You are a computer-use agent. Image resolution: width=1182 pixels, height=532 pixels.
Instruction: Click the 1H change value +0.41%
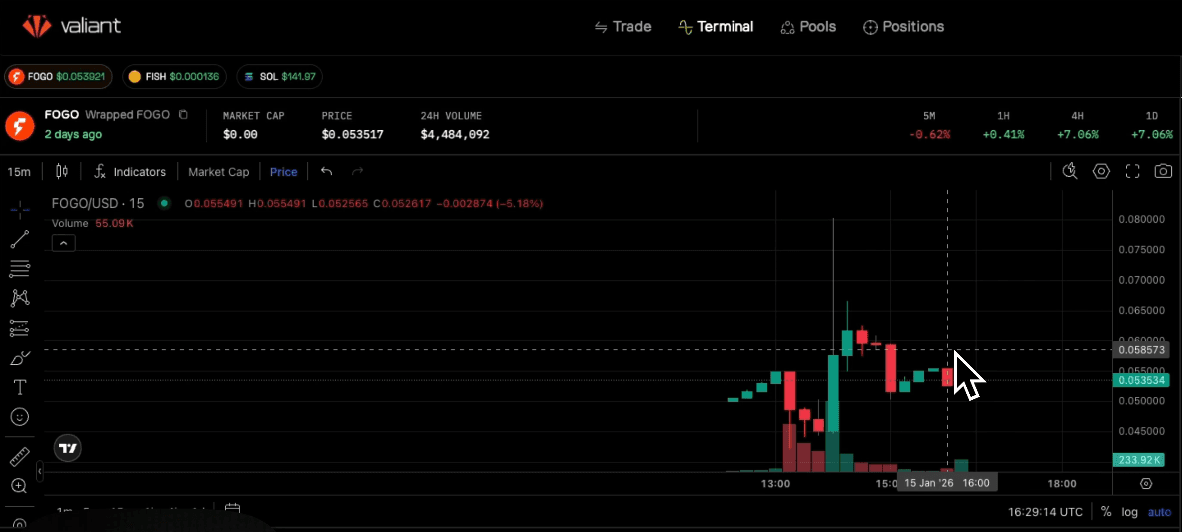point(1003,134)
